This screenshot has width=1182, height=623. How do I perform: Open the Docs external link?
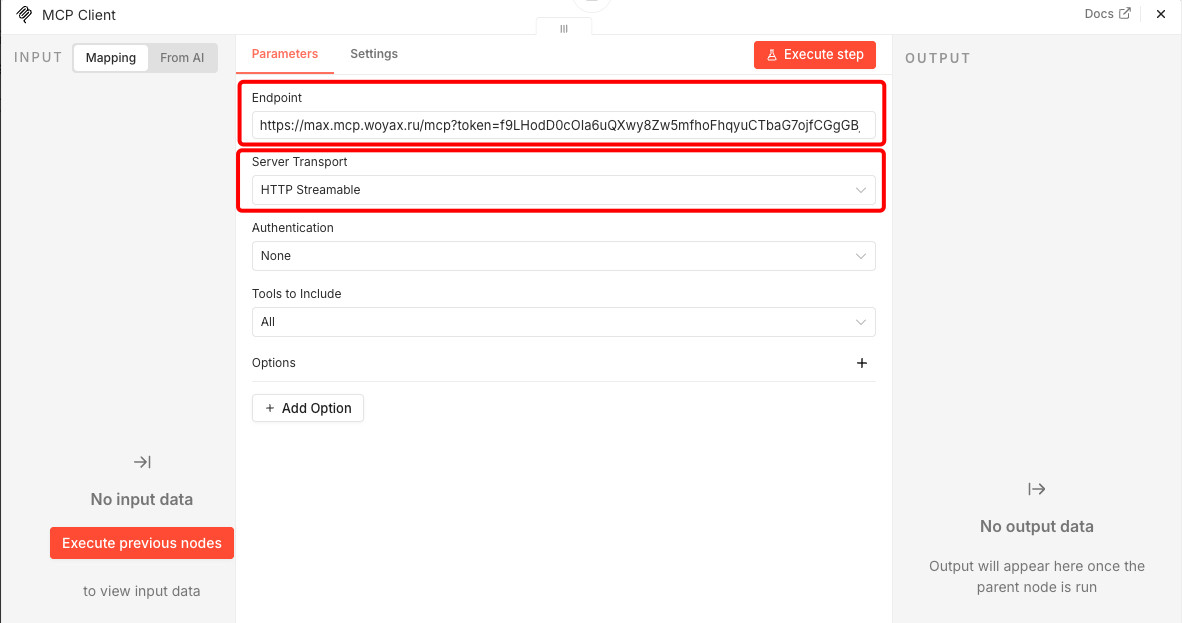[x=1107, y=14]
